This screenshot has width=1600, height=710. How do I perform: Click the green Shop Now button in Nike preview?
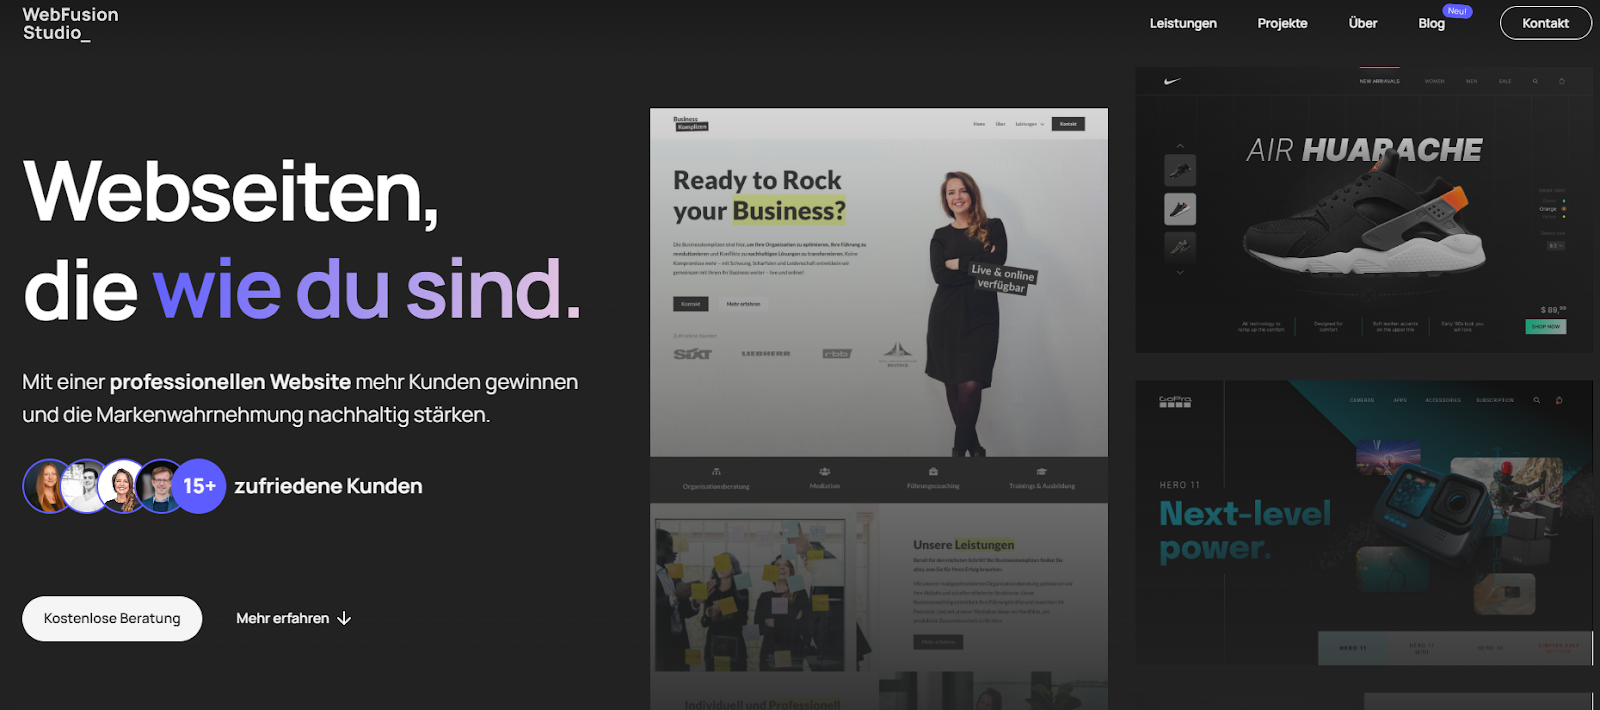click(1546, 326)
